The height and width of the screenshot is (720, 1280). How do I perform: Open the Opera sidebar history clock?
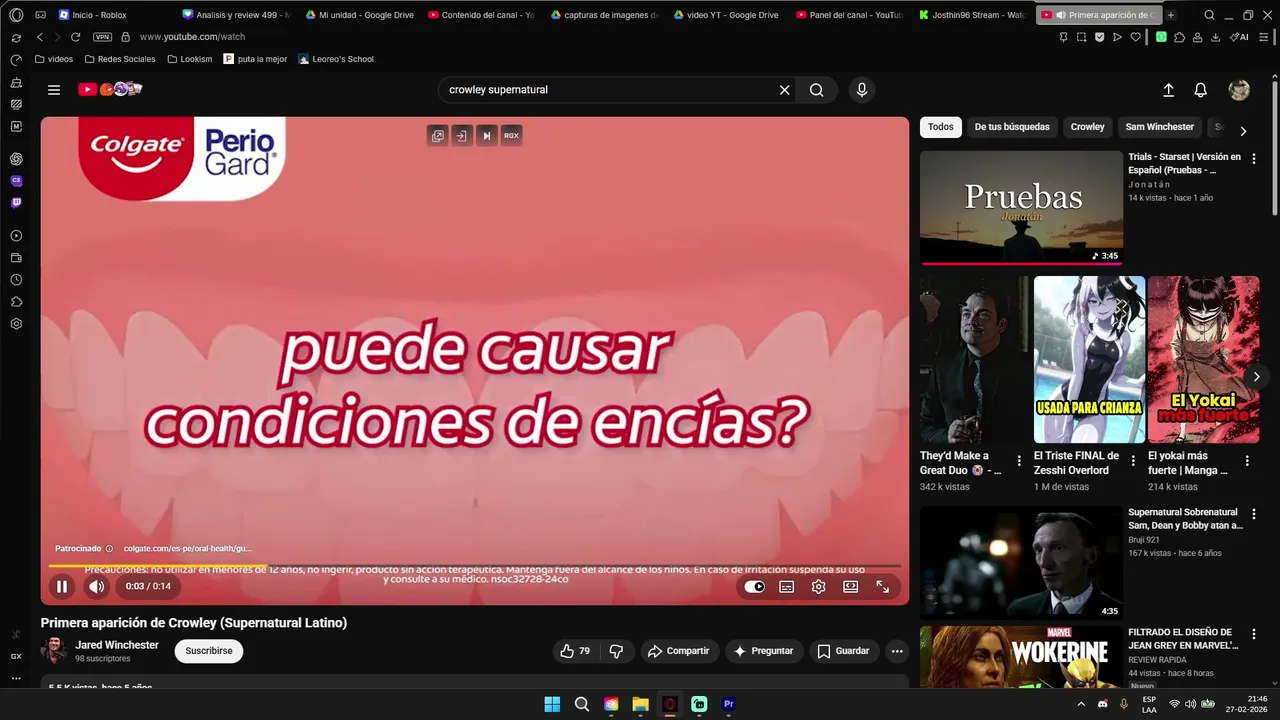[x=16, y=280]
